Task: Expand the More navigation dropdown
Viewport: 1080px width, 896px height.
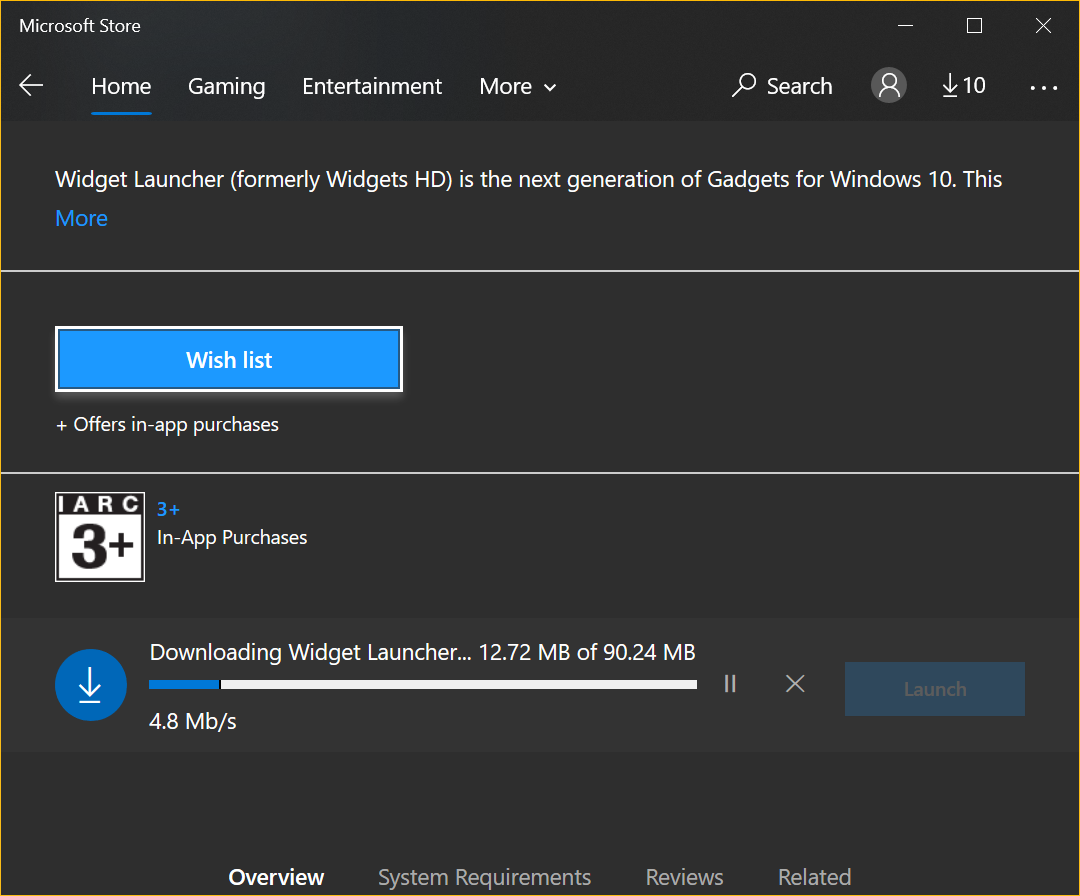Action: tap(517, 86)
